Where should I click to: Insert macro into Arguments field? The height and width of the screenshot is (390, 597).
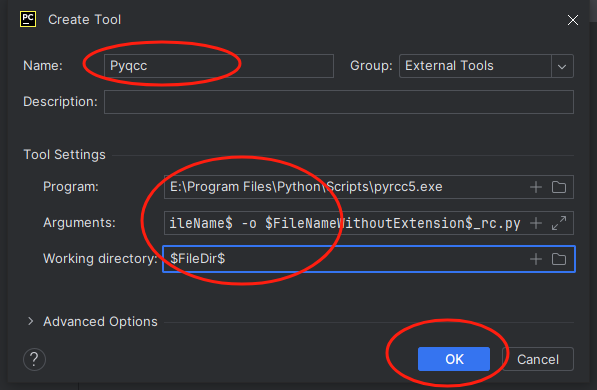click(x=536, y=223)
